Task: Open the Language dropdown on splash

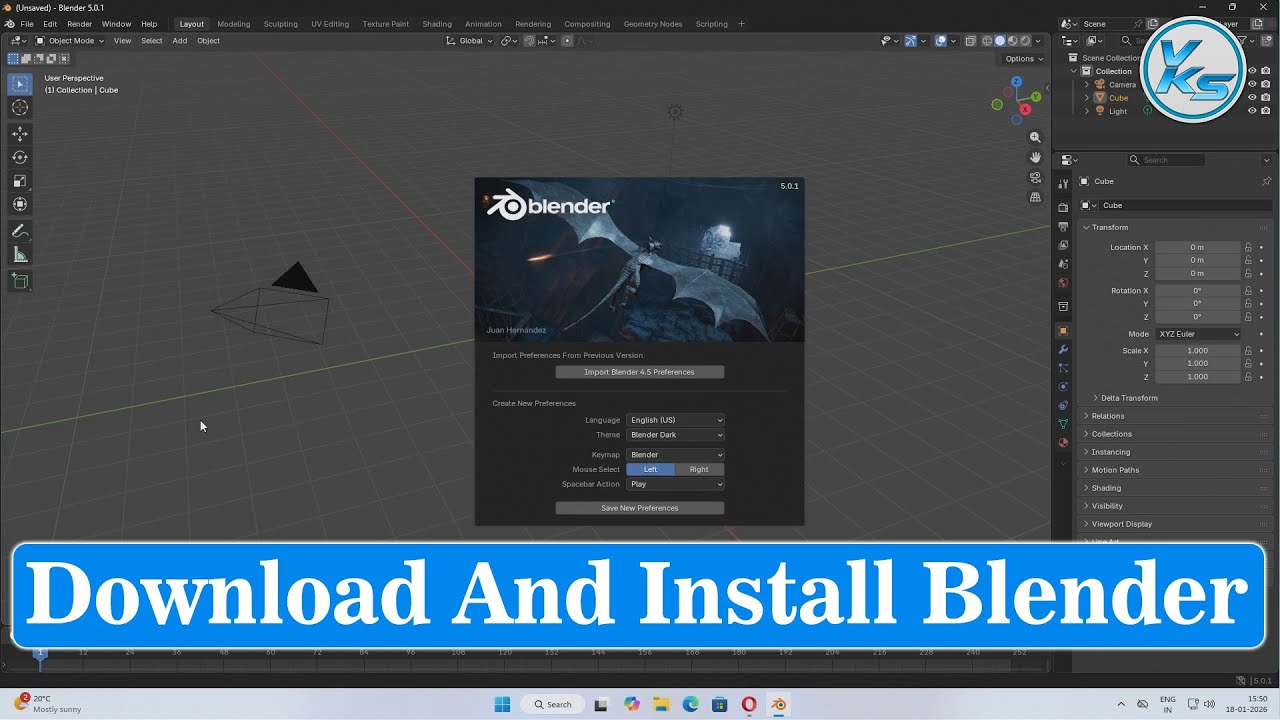Action: click(x=675, y=420)
